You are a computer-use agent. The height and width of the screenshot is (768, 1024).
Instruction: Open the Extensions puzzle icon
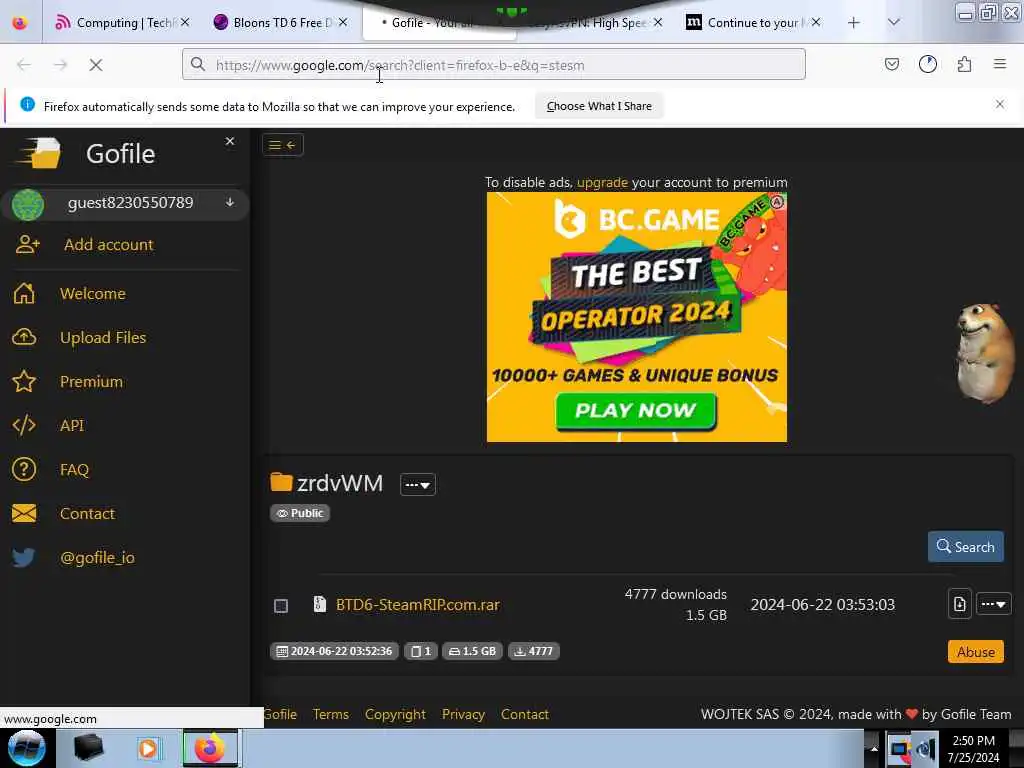964,64
